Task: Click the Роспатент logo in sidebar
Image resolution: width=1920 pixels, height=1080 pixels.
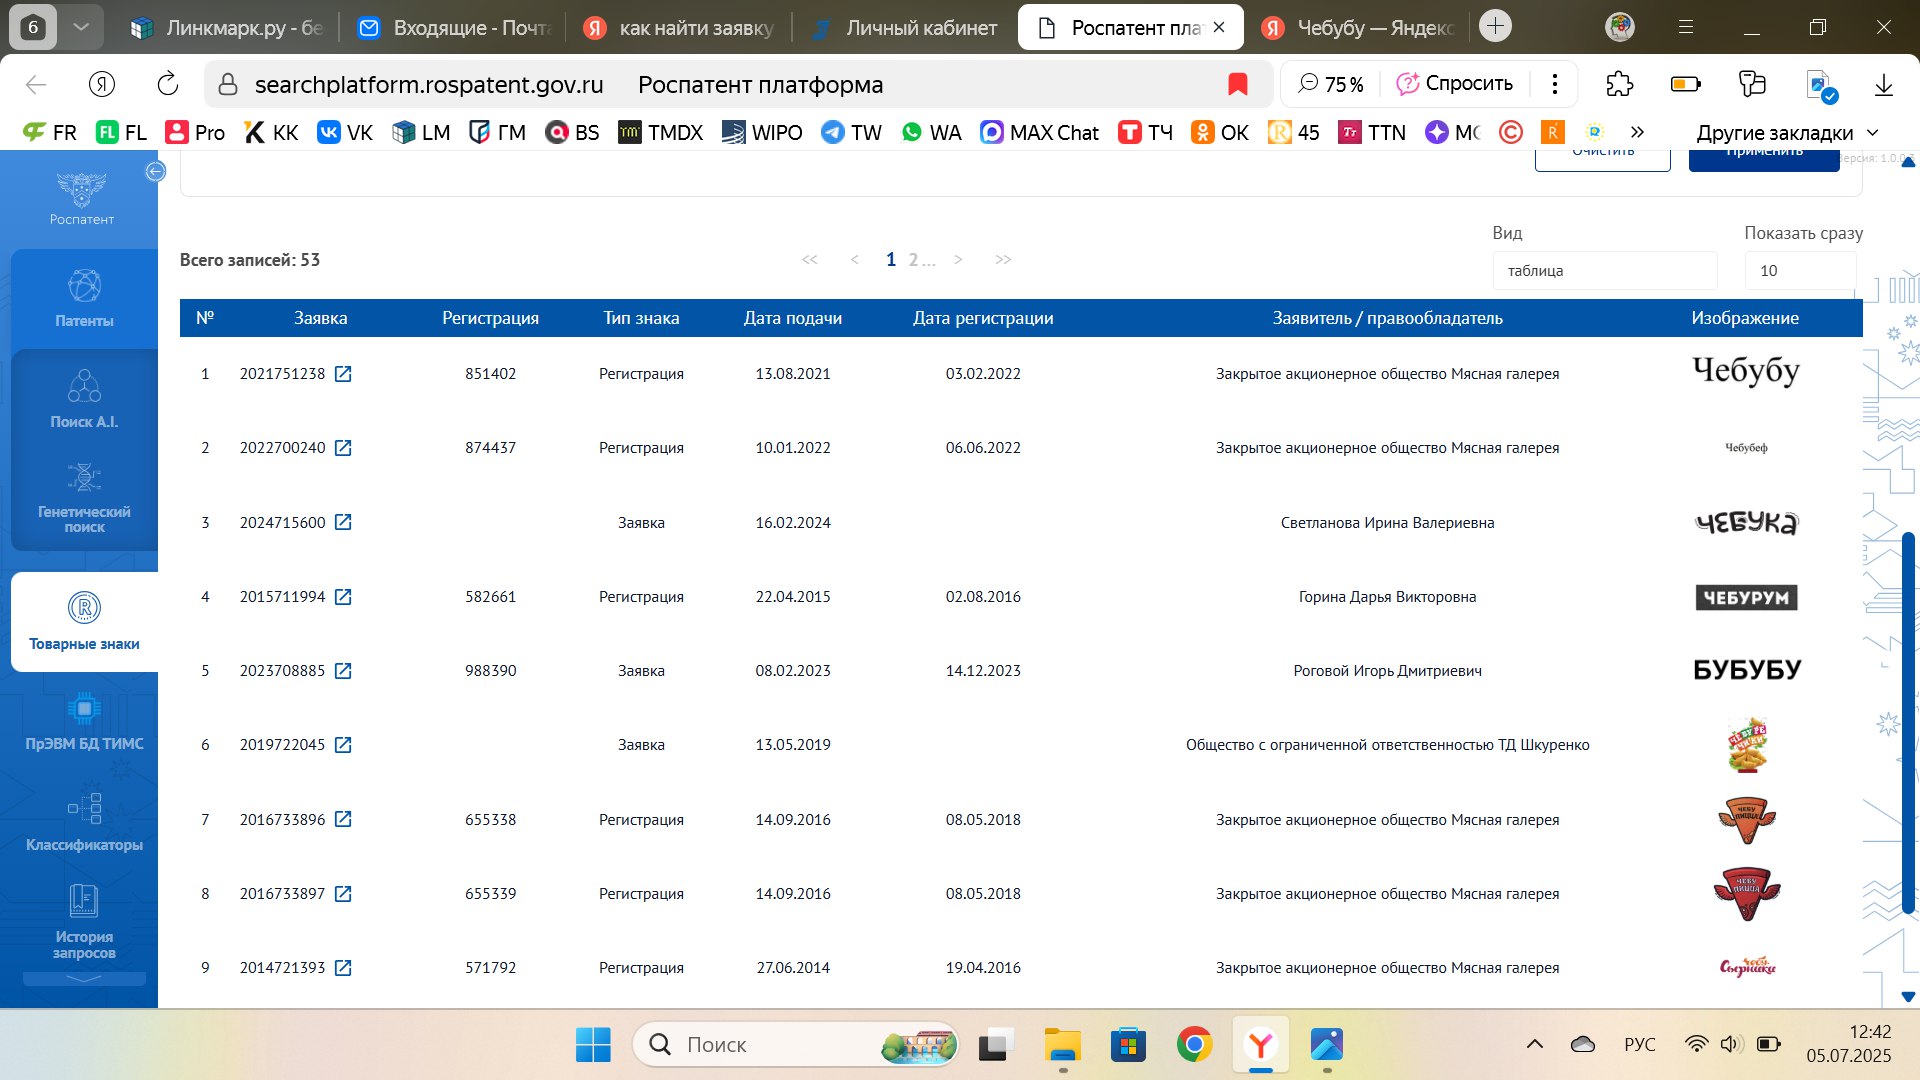Action: 82,198
